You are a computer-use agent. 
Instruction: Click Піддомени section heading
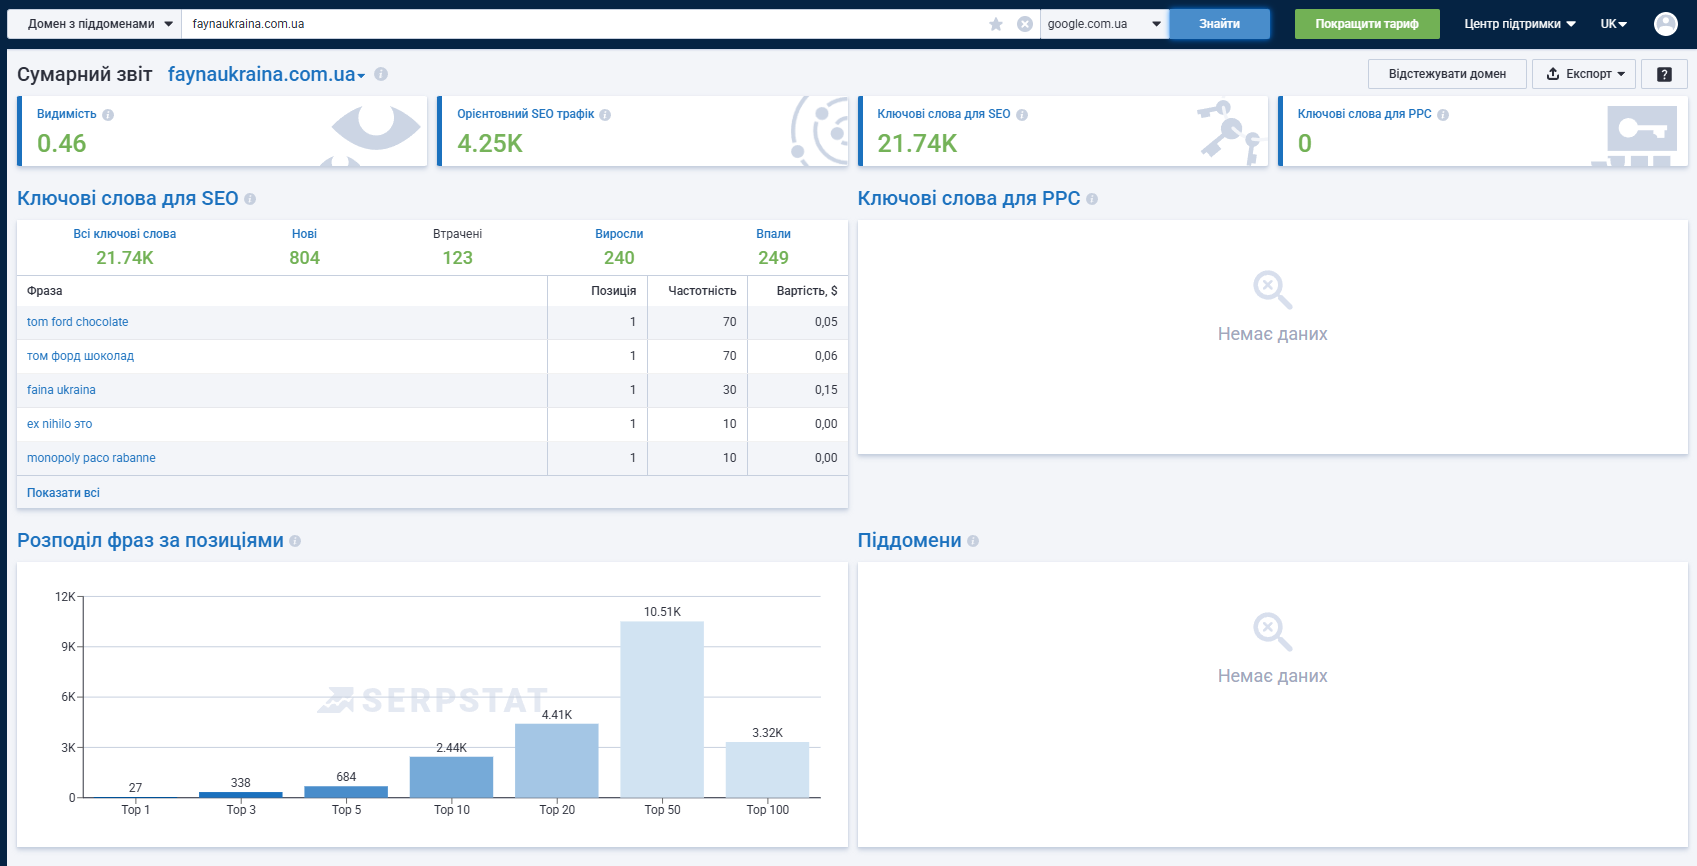[909, 540]
